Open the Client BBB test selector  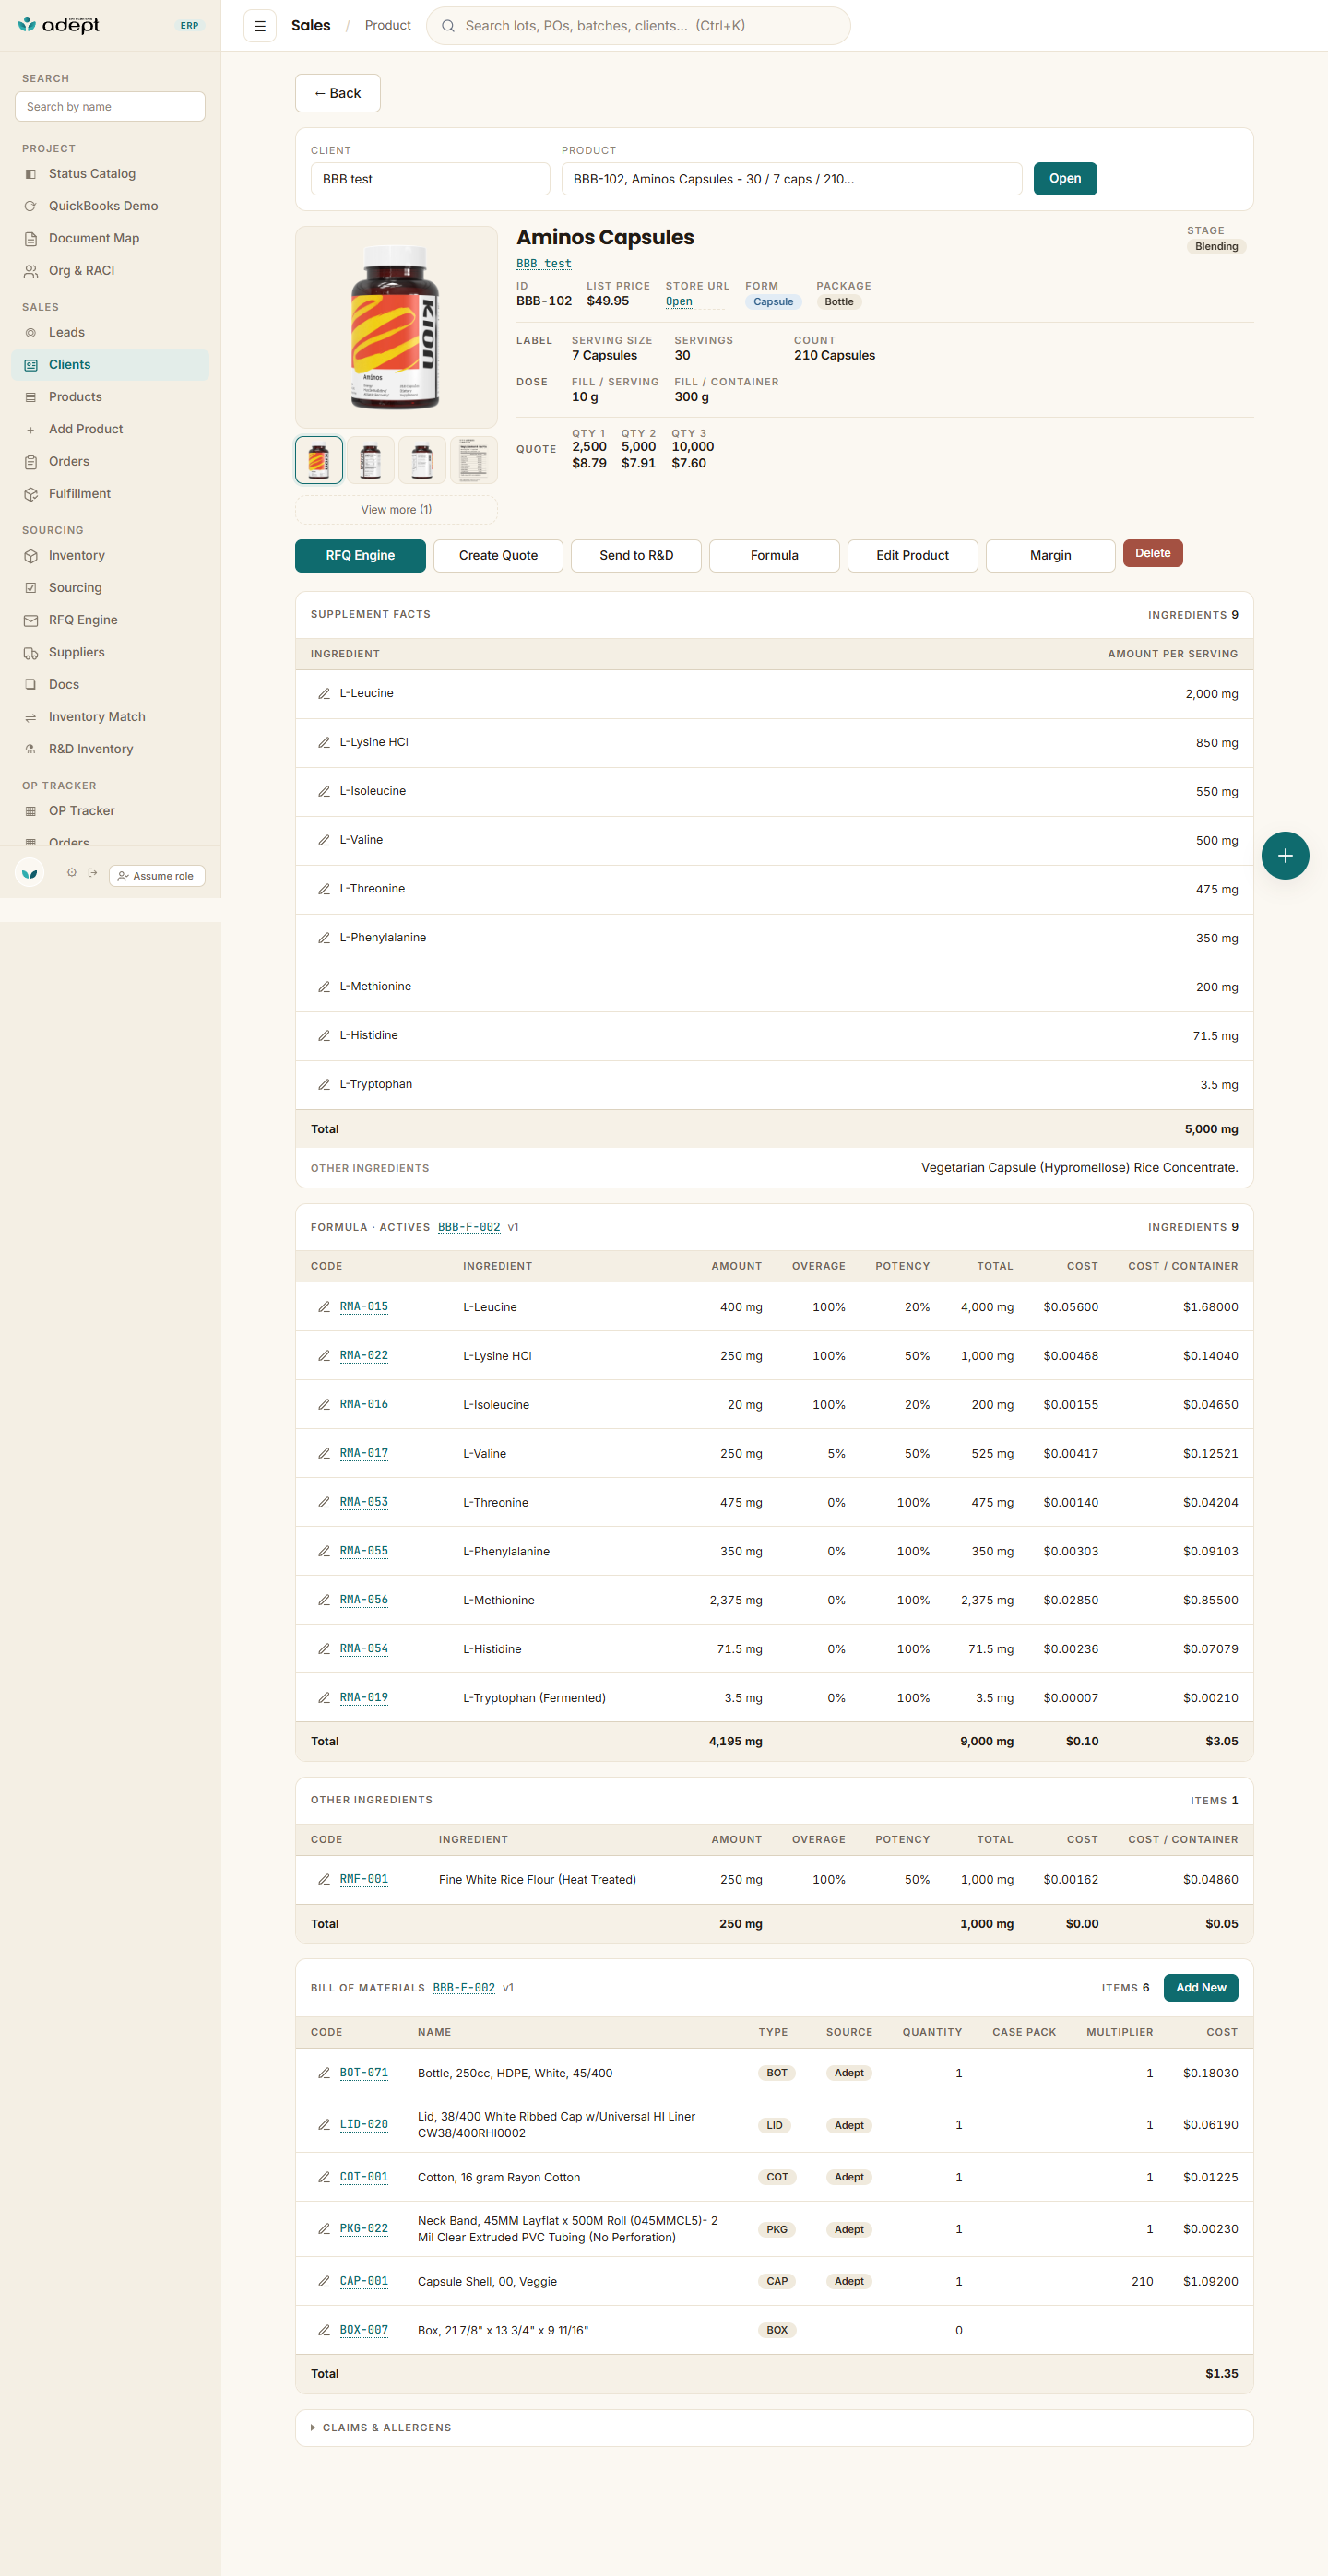click(430, 179)
